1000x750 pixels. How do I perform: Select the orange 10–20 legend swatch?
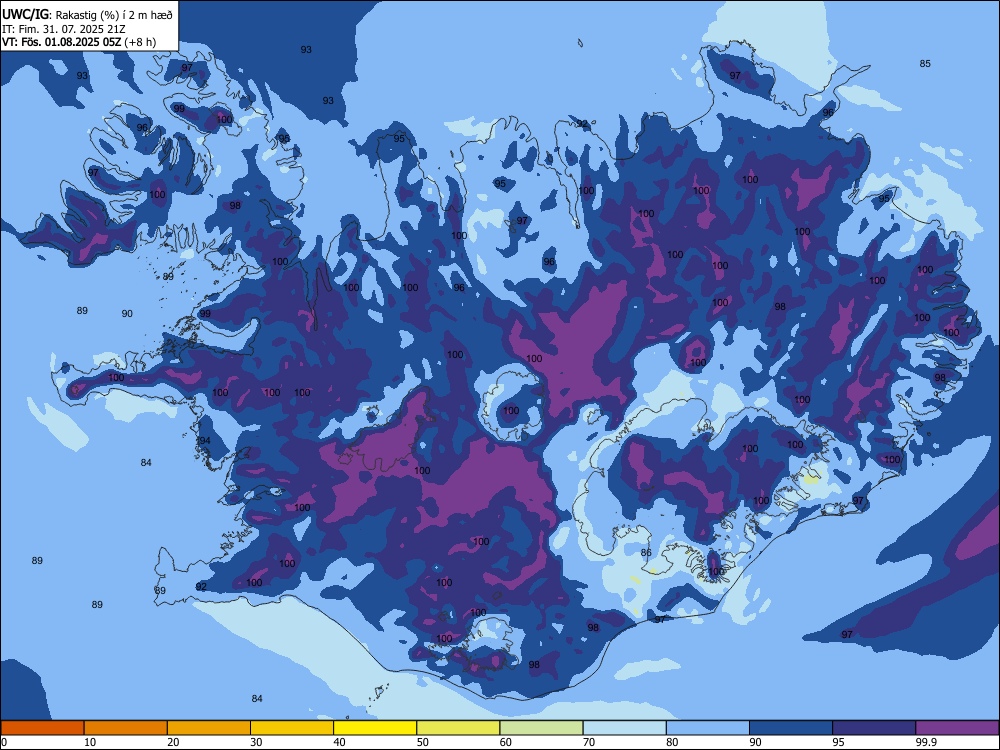(x=126, y=728)
